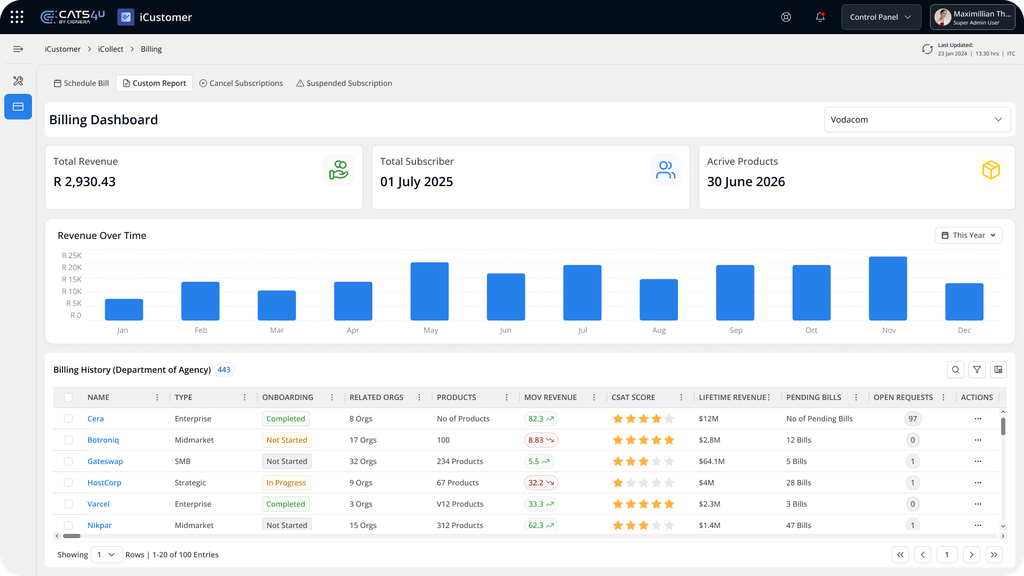The image size is (1024, 576).
Task: Open the notifications bell
Action: pyautogui.click(x=820, y=17)
